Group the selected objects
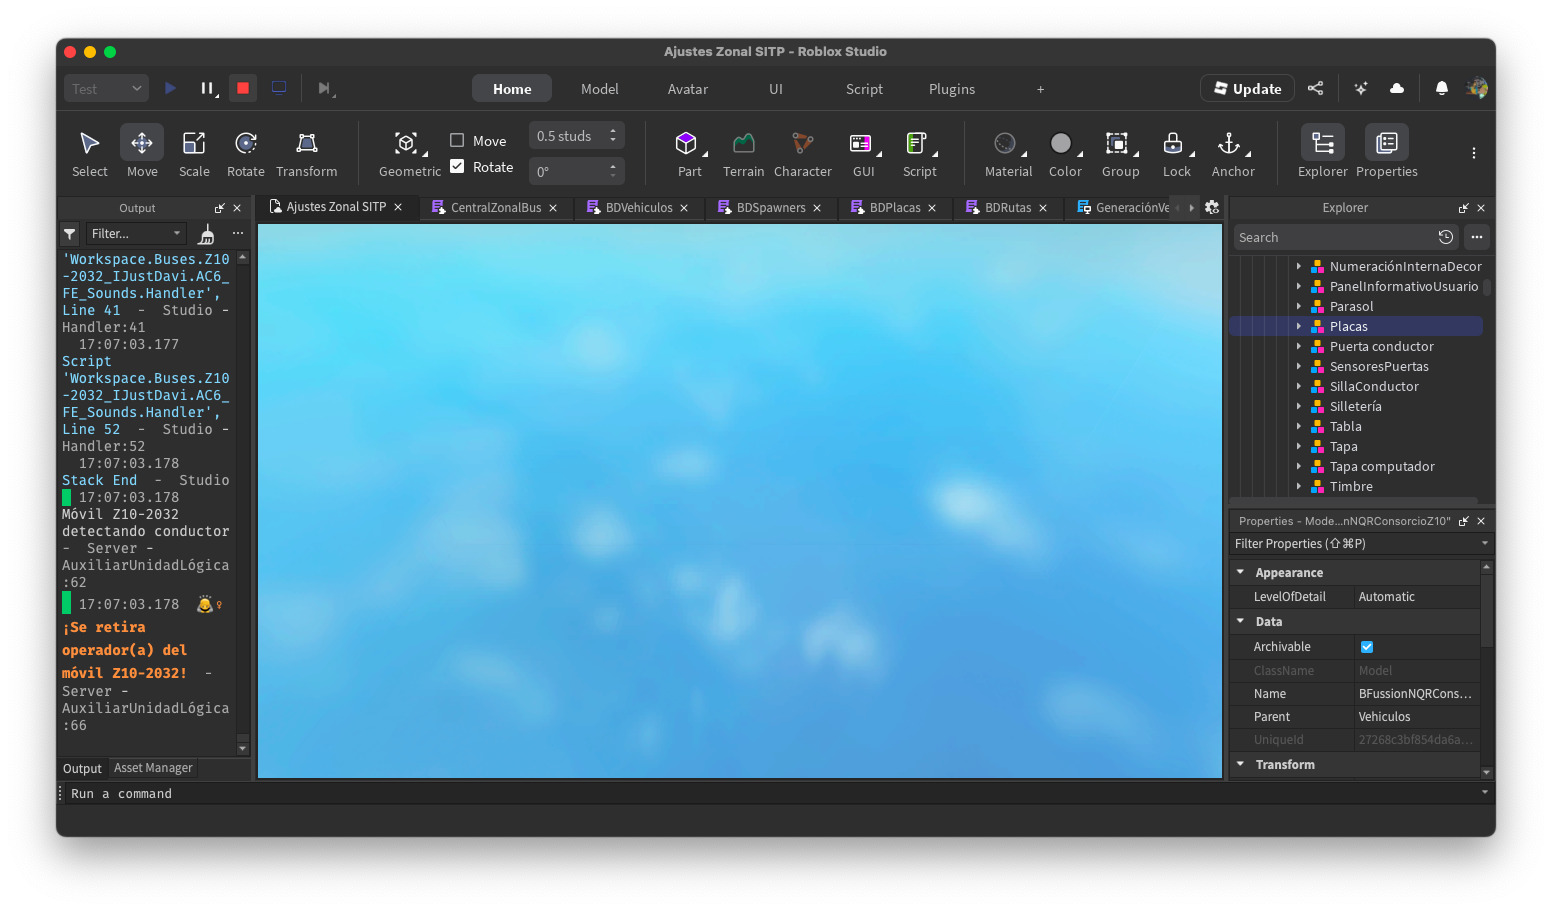The height and width of the screenshot is (911, 1552). pos(1119,152)
